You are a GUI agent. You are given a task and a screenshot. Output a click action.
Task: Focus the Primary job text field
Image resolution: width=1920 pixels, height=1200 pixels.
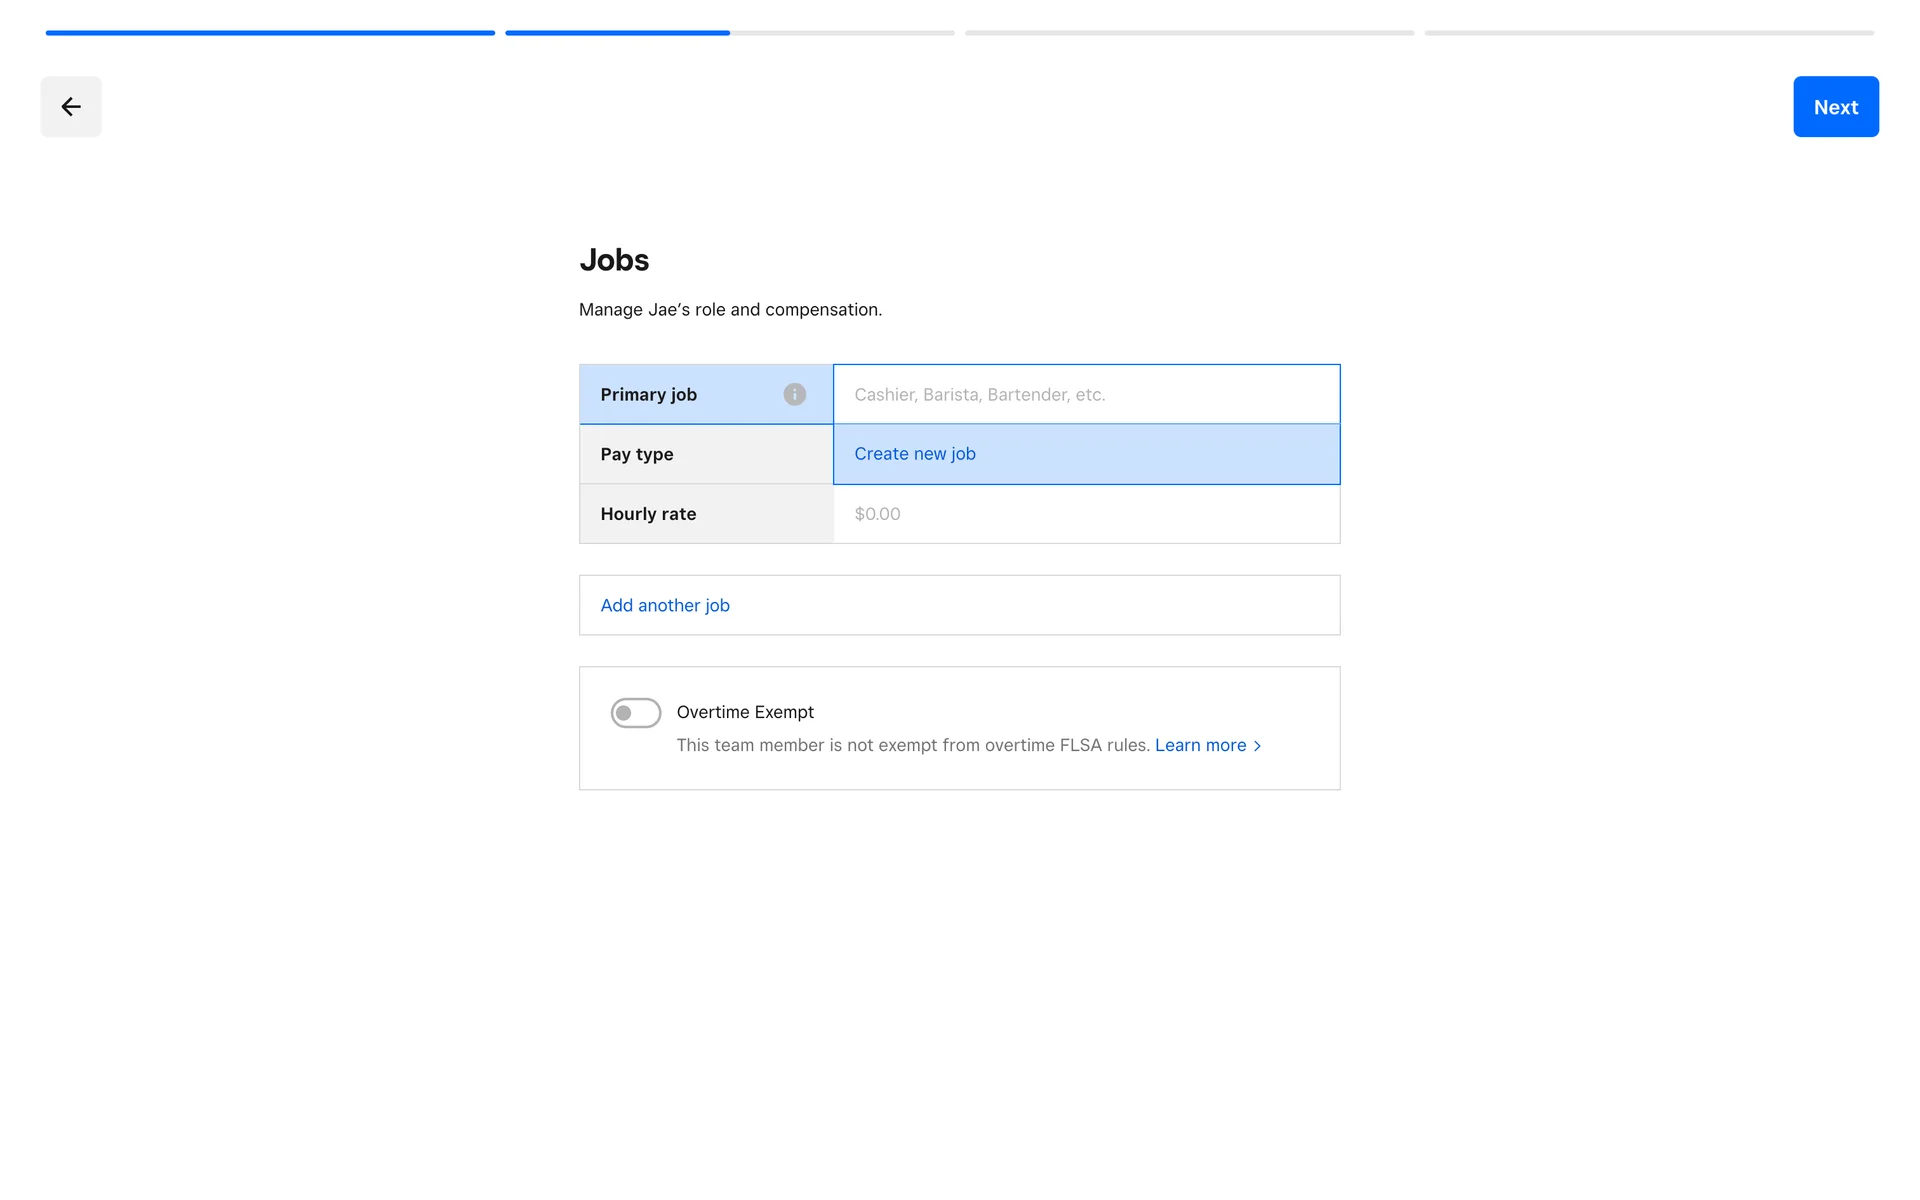[1086, 394]
